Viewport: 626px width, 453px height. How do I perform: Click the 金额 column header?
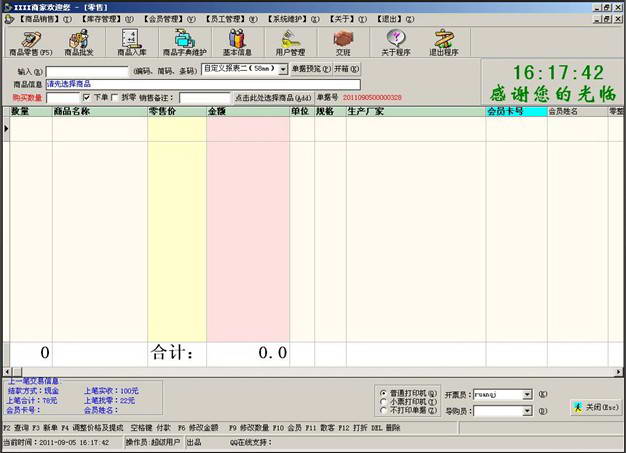click(248, 111)
